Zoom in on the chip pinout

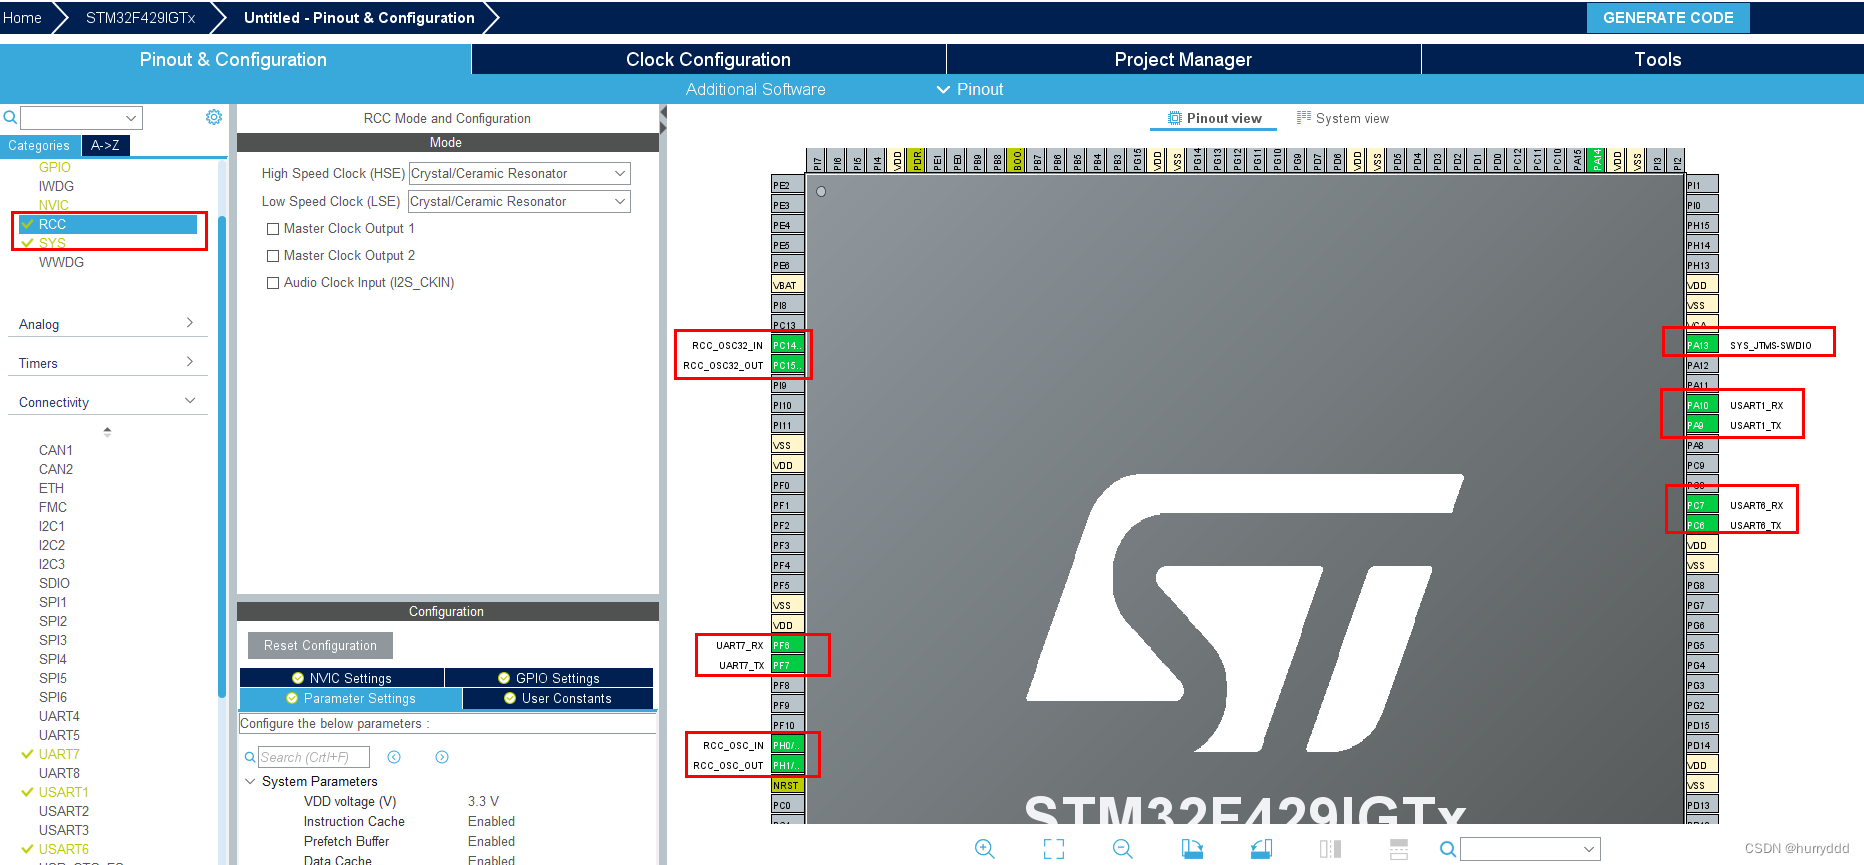tap(985, 849)
